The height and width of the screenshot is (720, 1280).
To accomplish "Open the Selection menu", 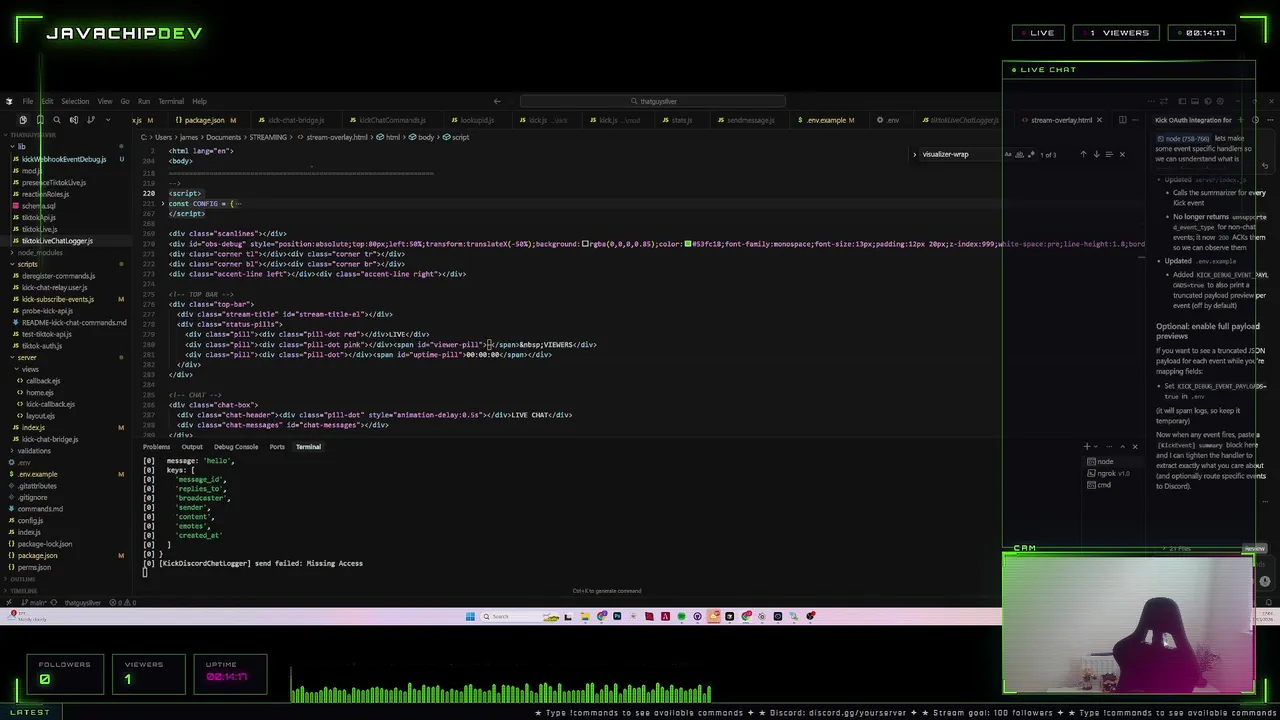I will tap(75, 101).
